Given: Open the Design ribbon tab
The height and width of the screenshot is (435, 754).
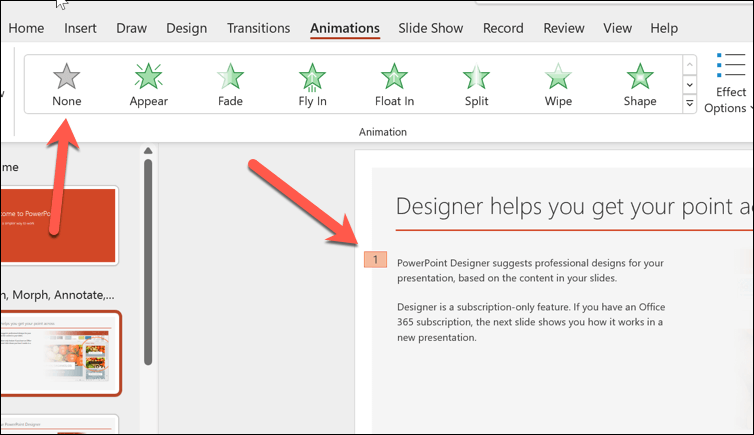Looking at the screenshot, I should click(x=187, y=28).
